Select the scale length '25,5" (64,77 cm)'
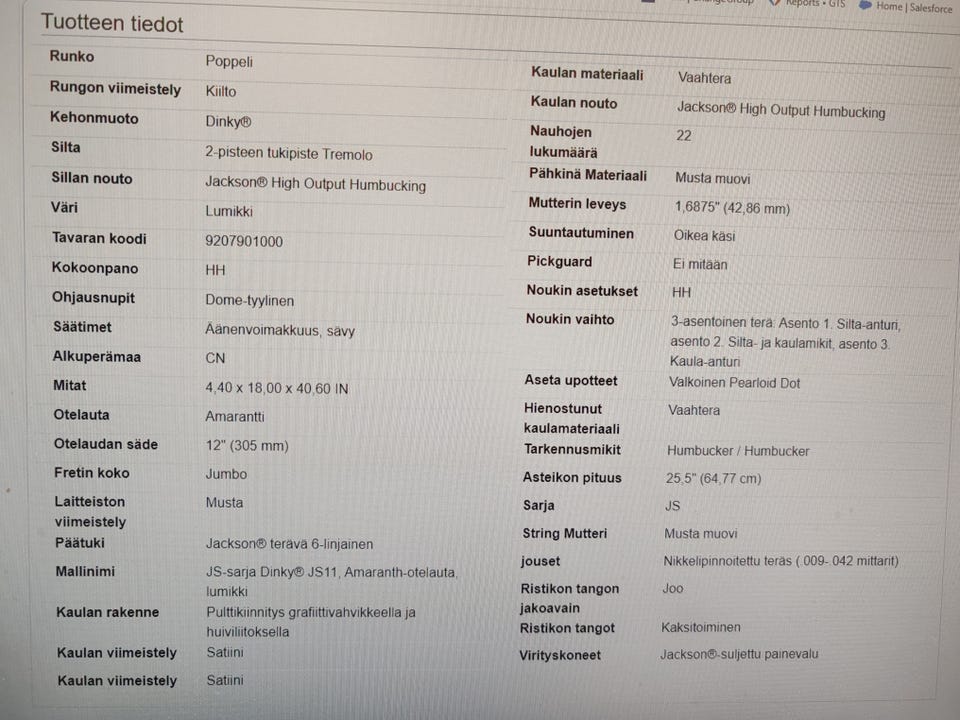 point(713,479)
